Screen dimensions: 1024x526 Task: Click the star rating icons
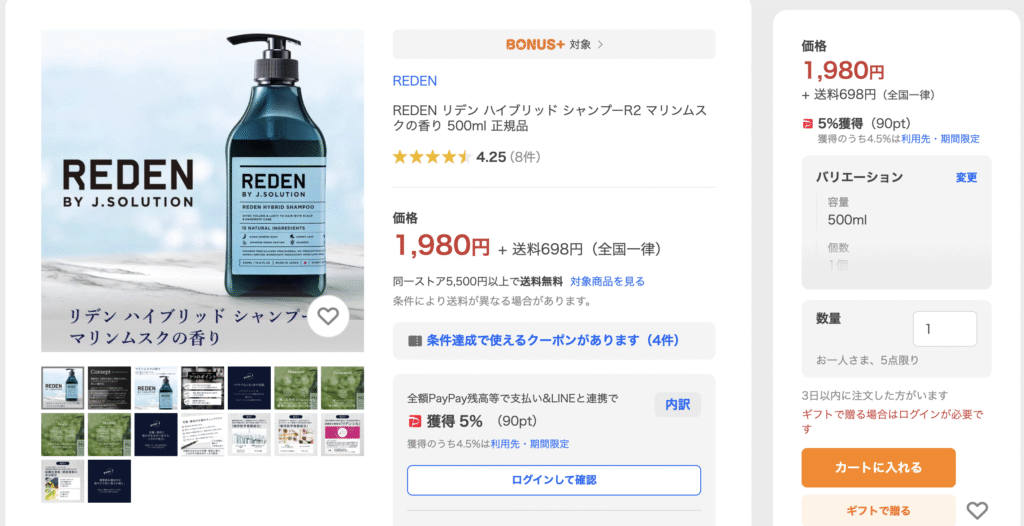click(431, 157)
